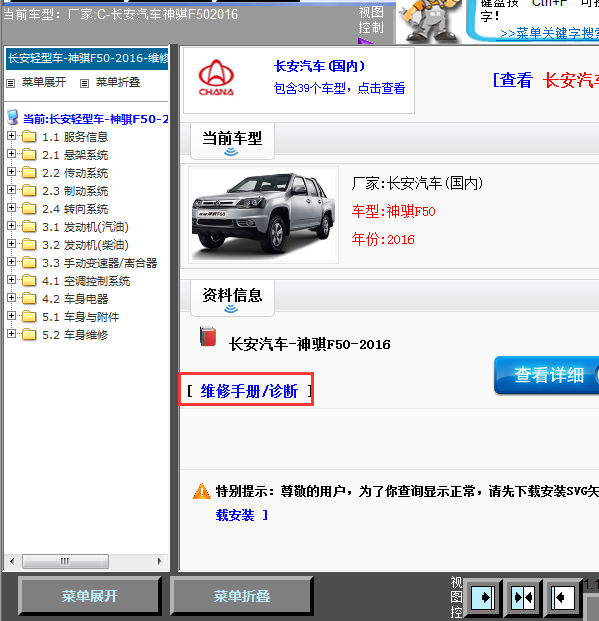The width and height of the screenshot is (599, 621).
Task: Click folder icon for 2.4 转向系统
Action: click(29, 209)
